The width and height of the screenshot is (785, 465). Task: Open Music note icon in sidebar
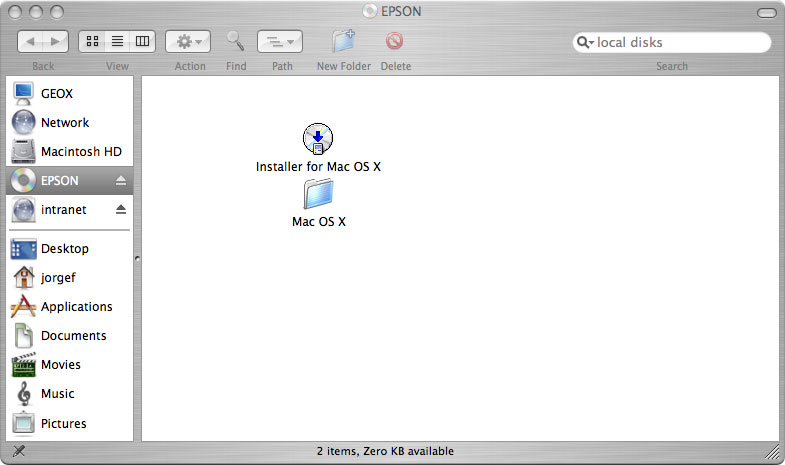(x=24, y=393)
